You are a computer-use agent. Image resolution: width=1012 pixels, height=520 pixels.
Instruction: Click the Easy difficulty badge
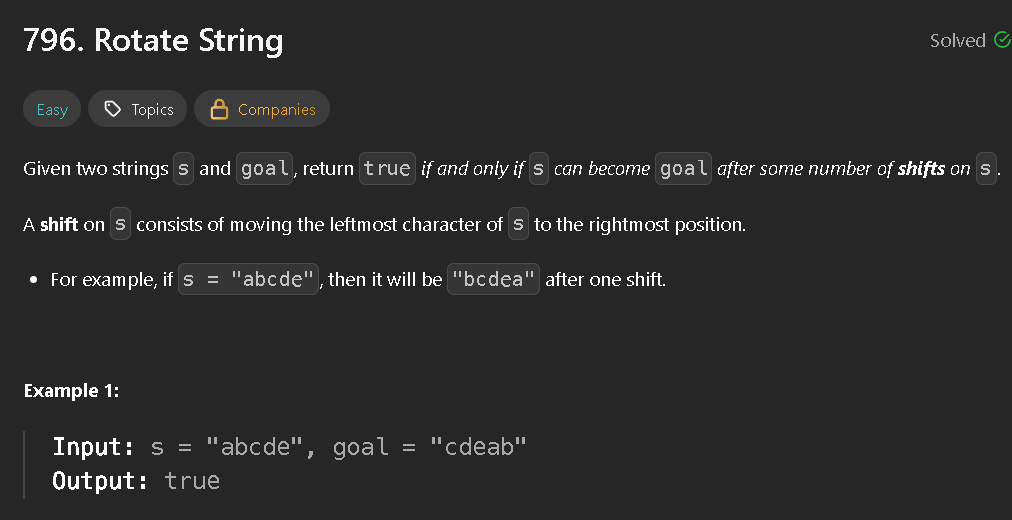point(52,109)
